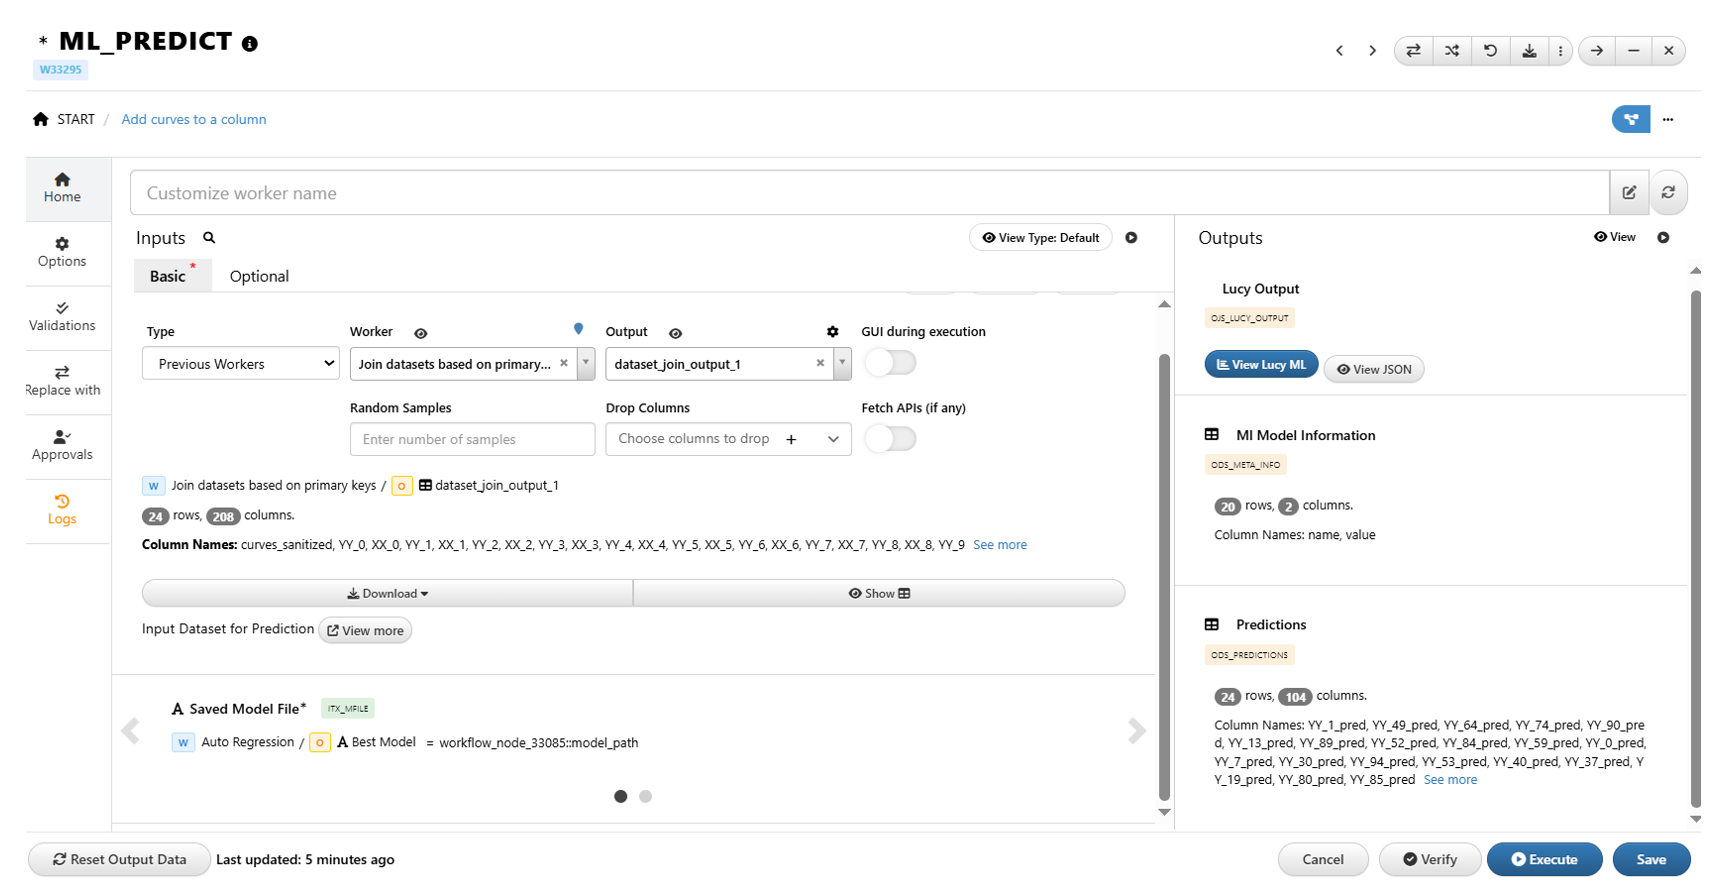
Task: Expand the Output dataset_join_output_1 dropdown arrow
Action: pos(842,364)
